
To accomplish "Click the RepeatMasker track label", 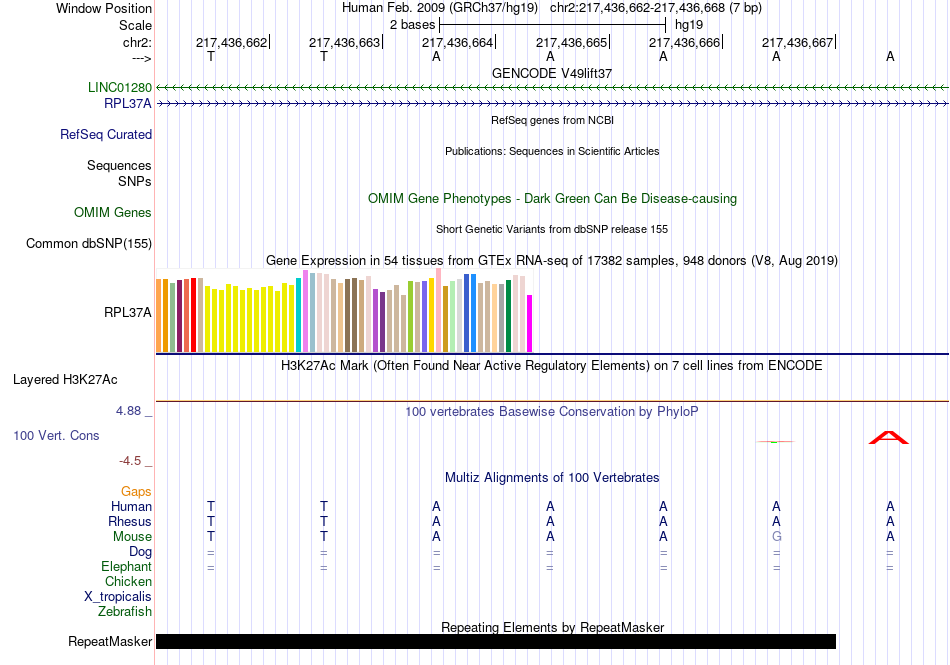I will point(110,641).
